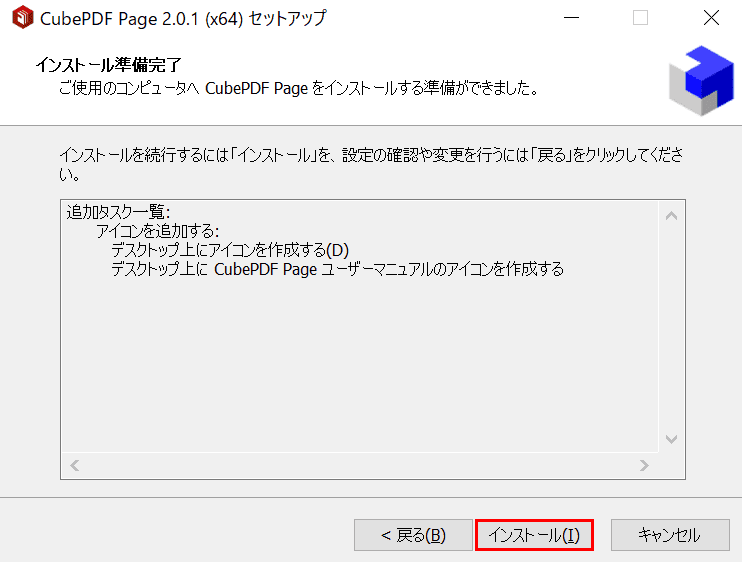
Task: Select the デスクトップ上にアイコンを作成する(D) line
Action: [230, 250]
